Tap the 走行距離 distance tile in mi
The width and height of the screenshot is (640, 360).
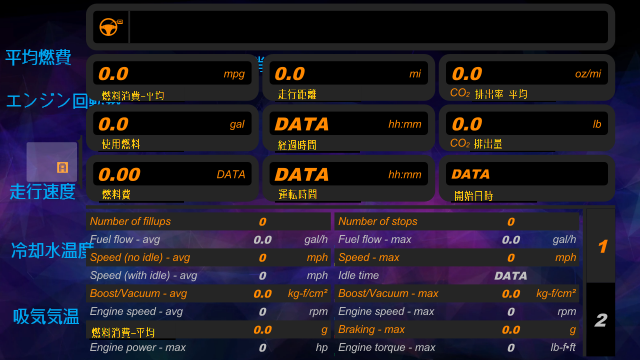click(349, 78)
